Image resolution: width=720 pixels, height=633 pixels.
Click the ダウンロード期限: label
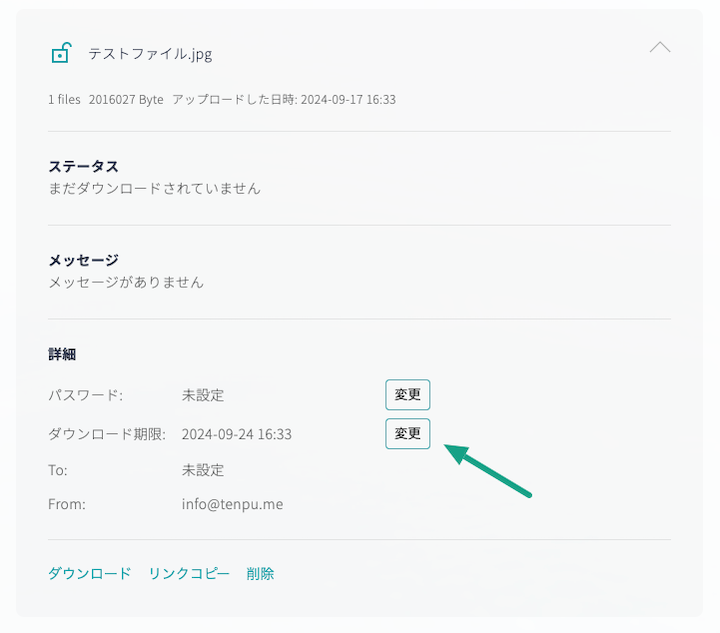[107, 434]
